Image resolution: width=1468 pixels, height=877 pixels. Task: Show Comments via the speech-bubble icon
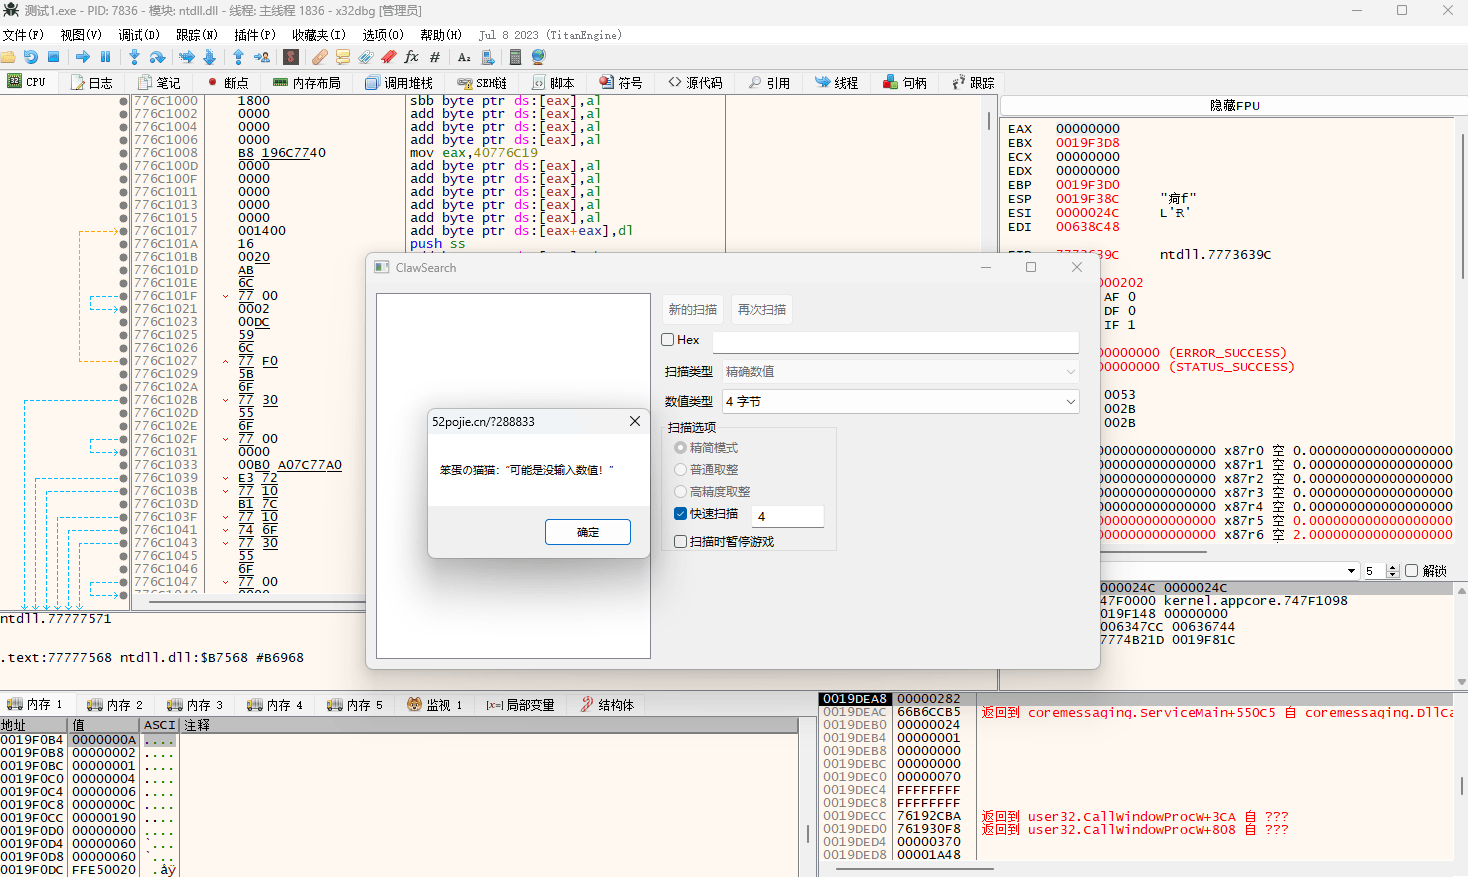pos(342,57)
